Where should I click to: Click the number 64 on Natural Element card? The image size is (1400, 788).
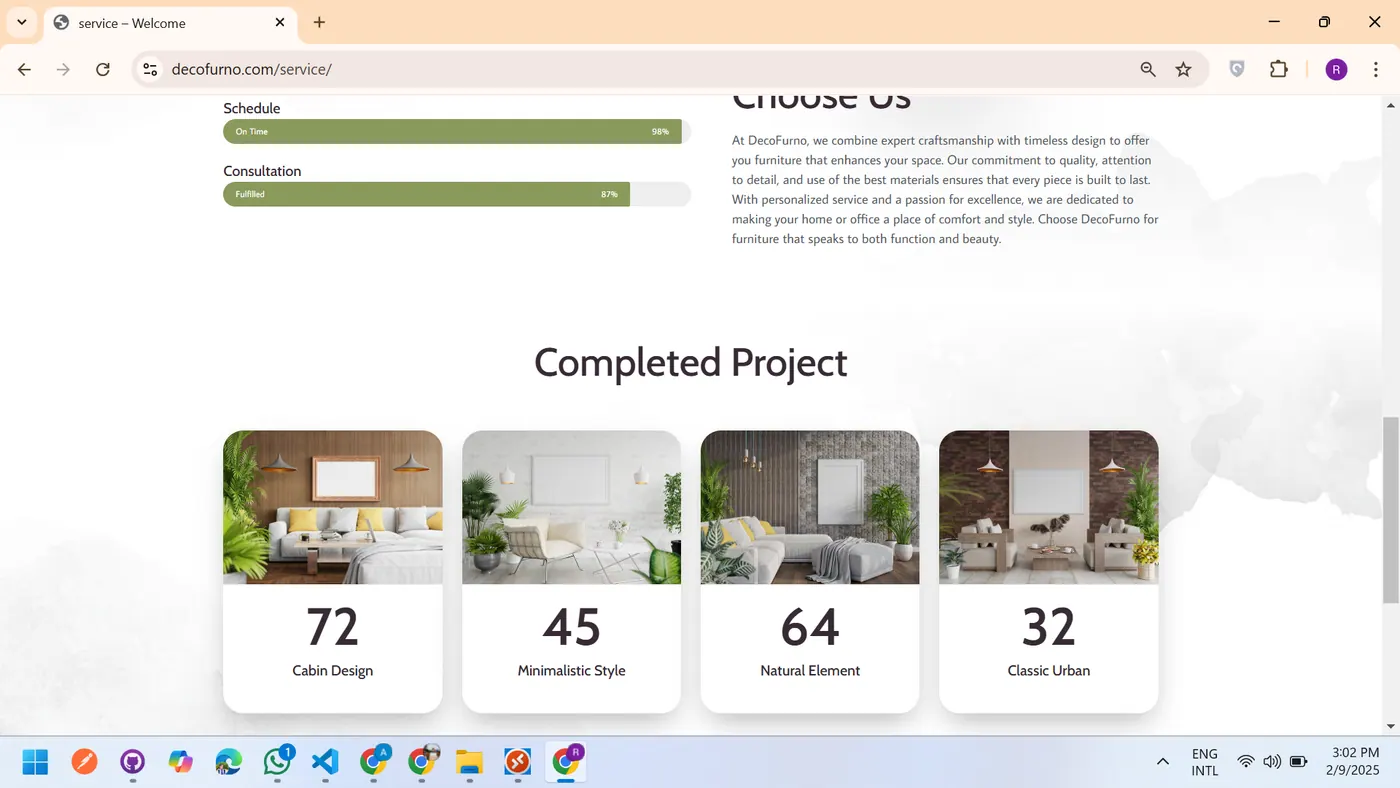point(810,627)
